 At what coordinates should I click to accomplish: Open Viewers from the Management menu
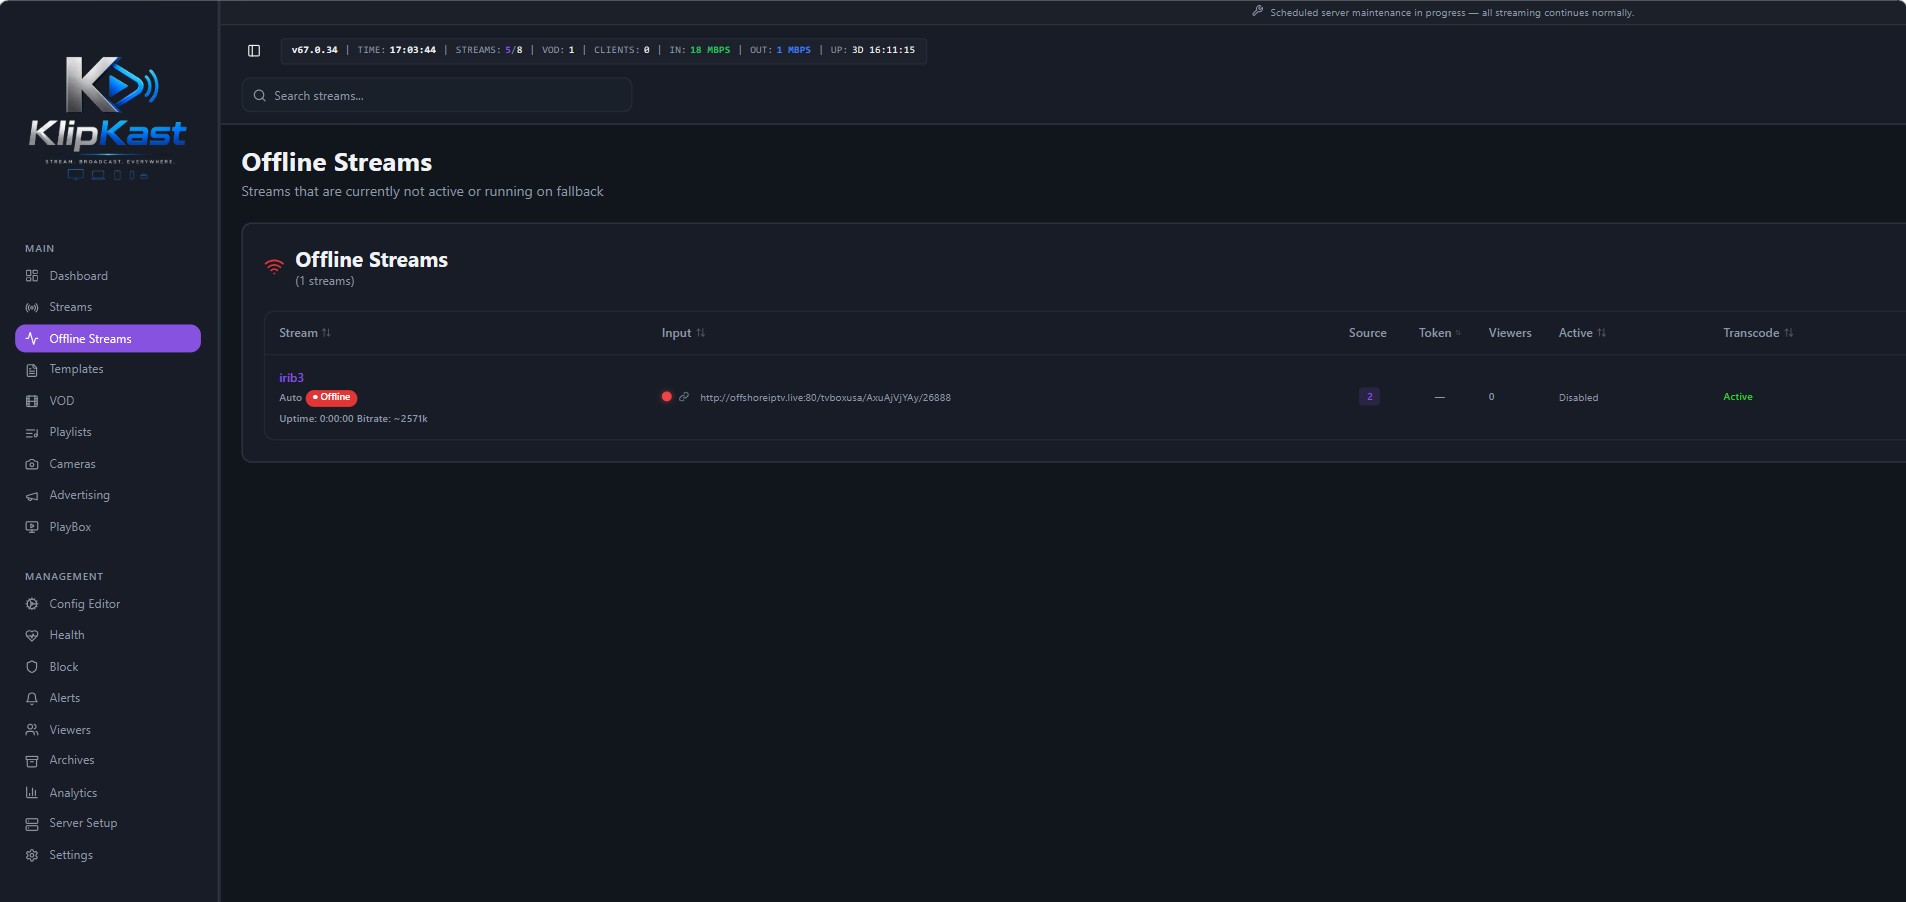click(108, 730)
